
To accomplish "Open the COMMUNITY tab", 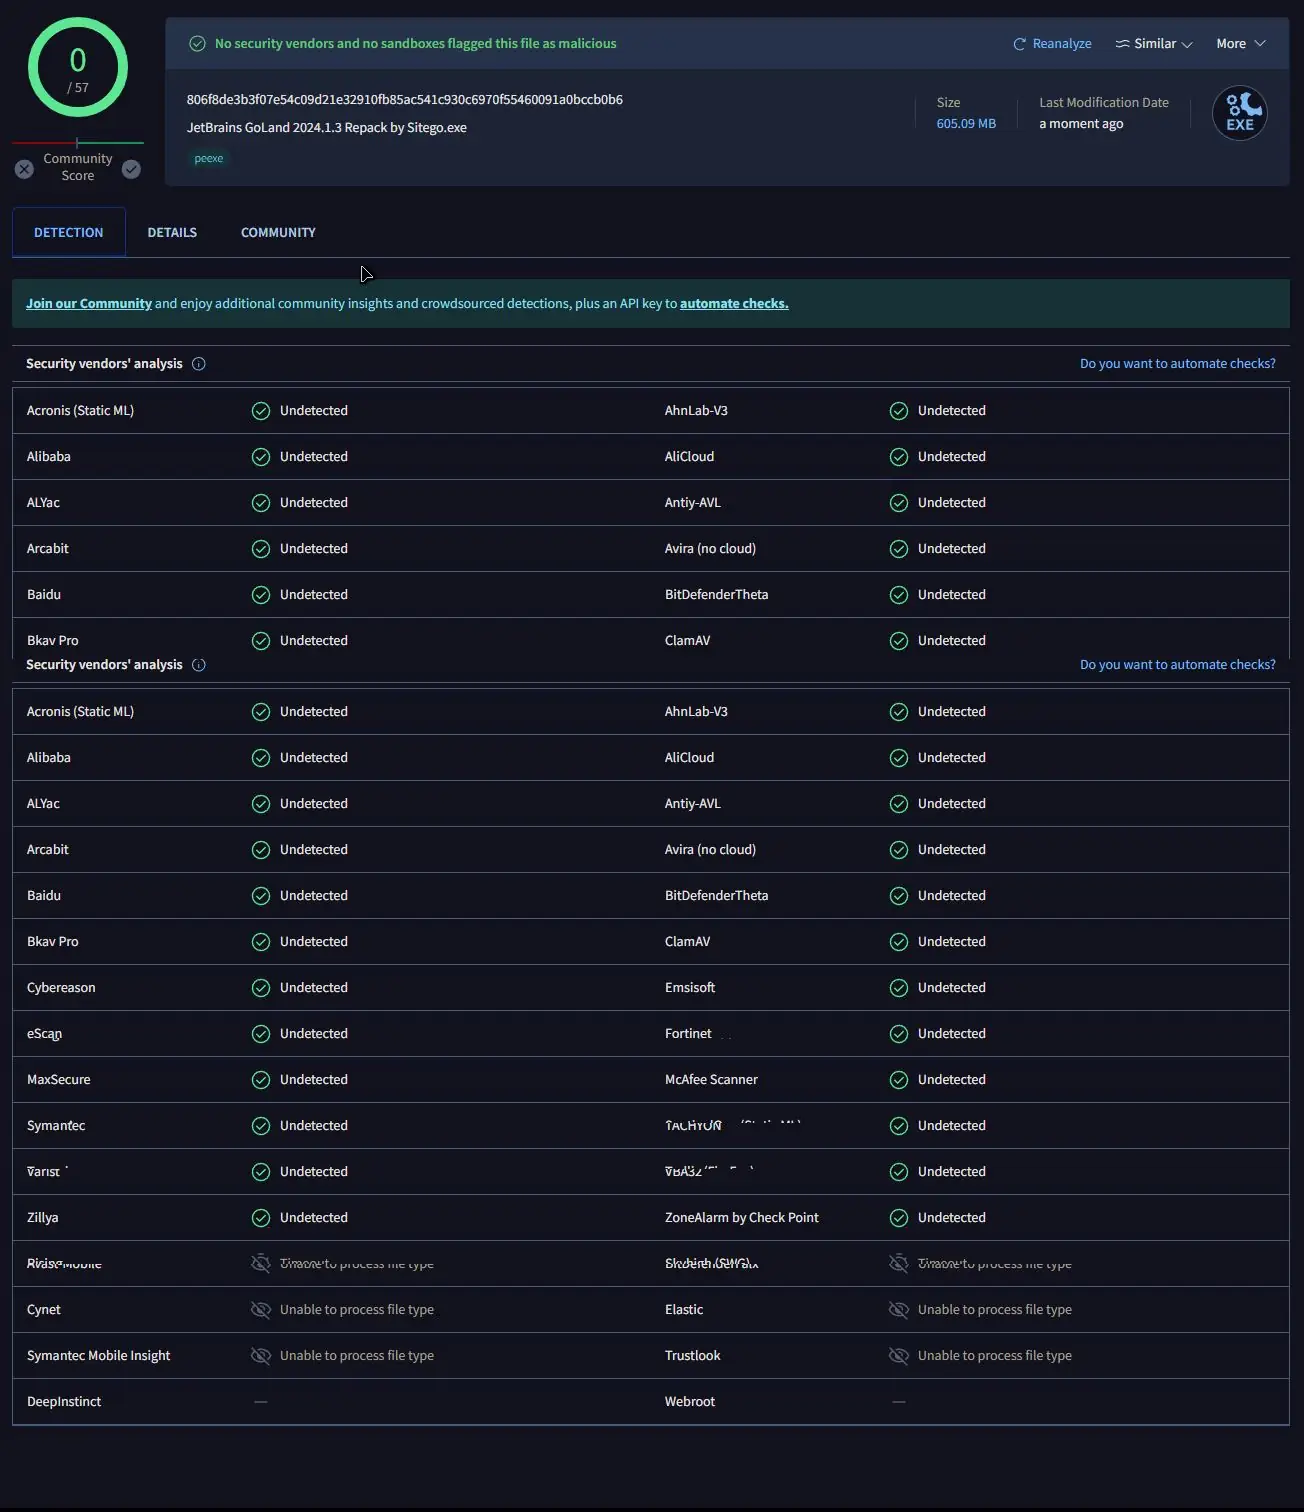I will 278,232.
